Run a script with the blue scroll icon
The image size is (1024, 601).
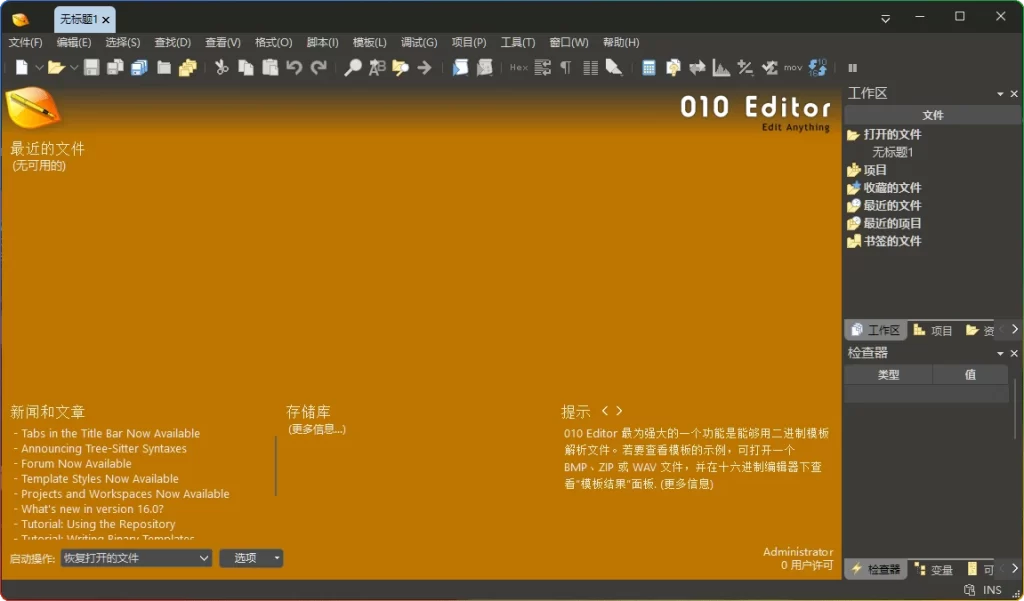[460, 67]
